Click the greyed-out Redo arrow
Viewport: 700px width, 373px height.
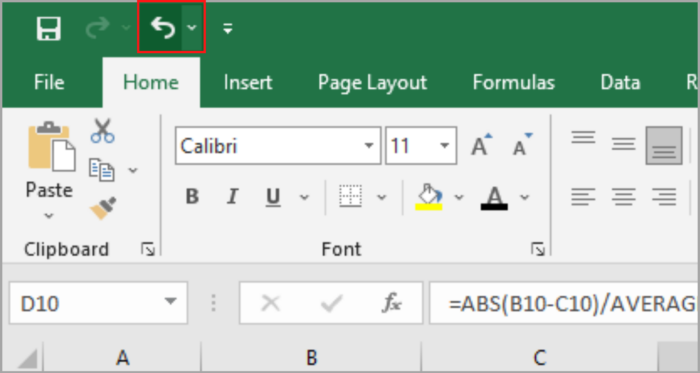coord(97,28)
